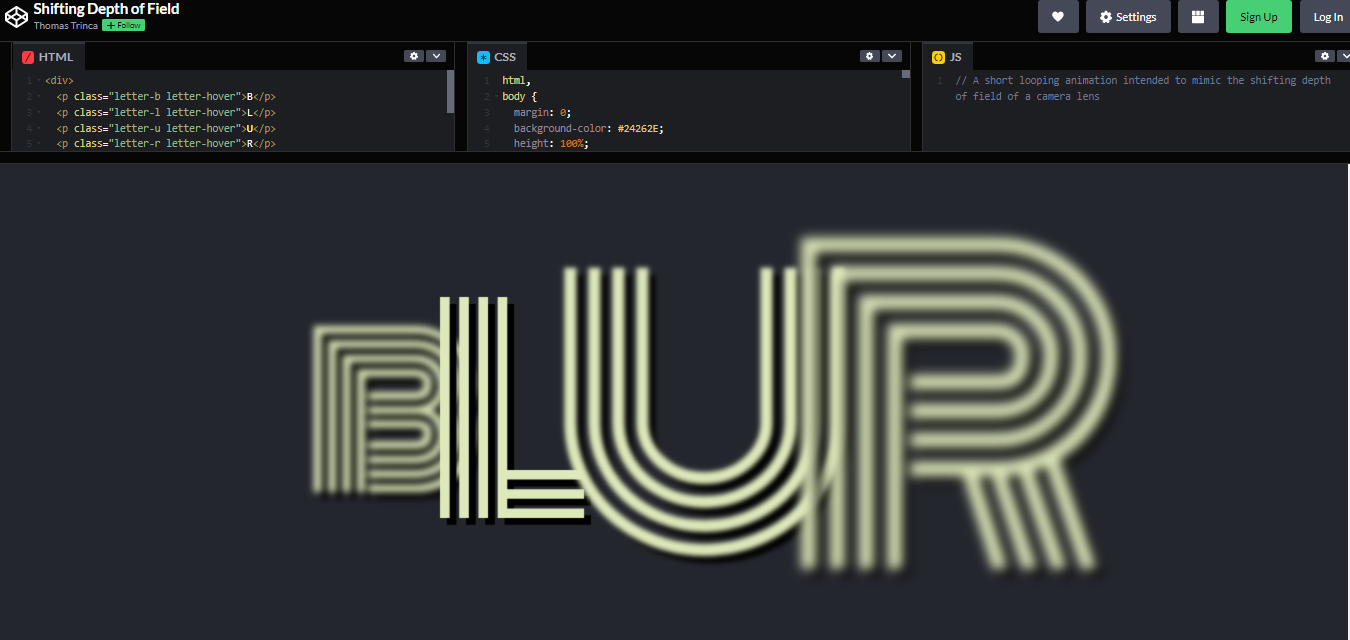Switch to the JS editor tab
Screen dimensions: 1350x640
(955, 56)
